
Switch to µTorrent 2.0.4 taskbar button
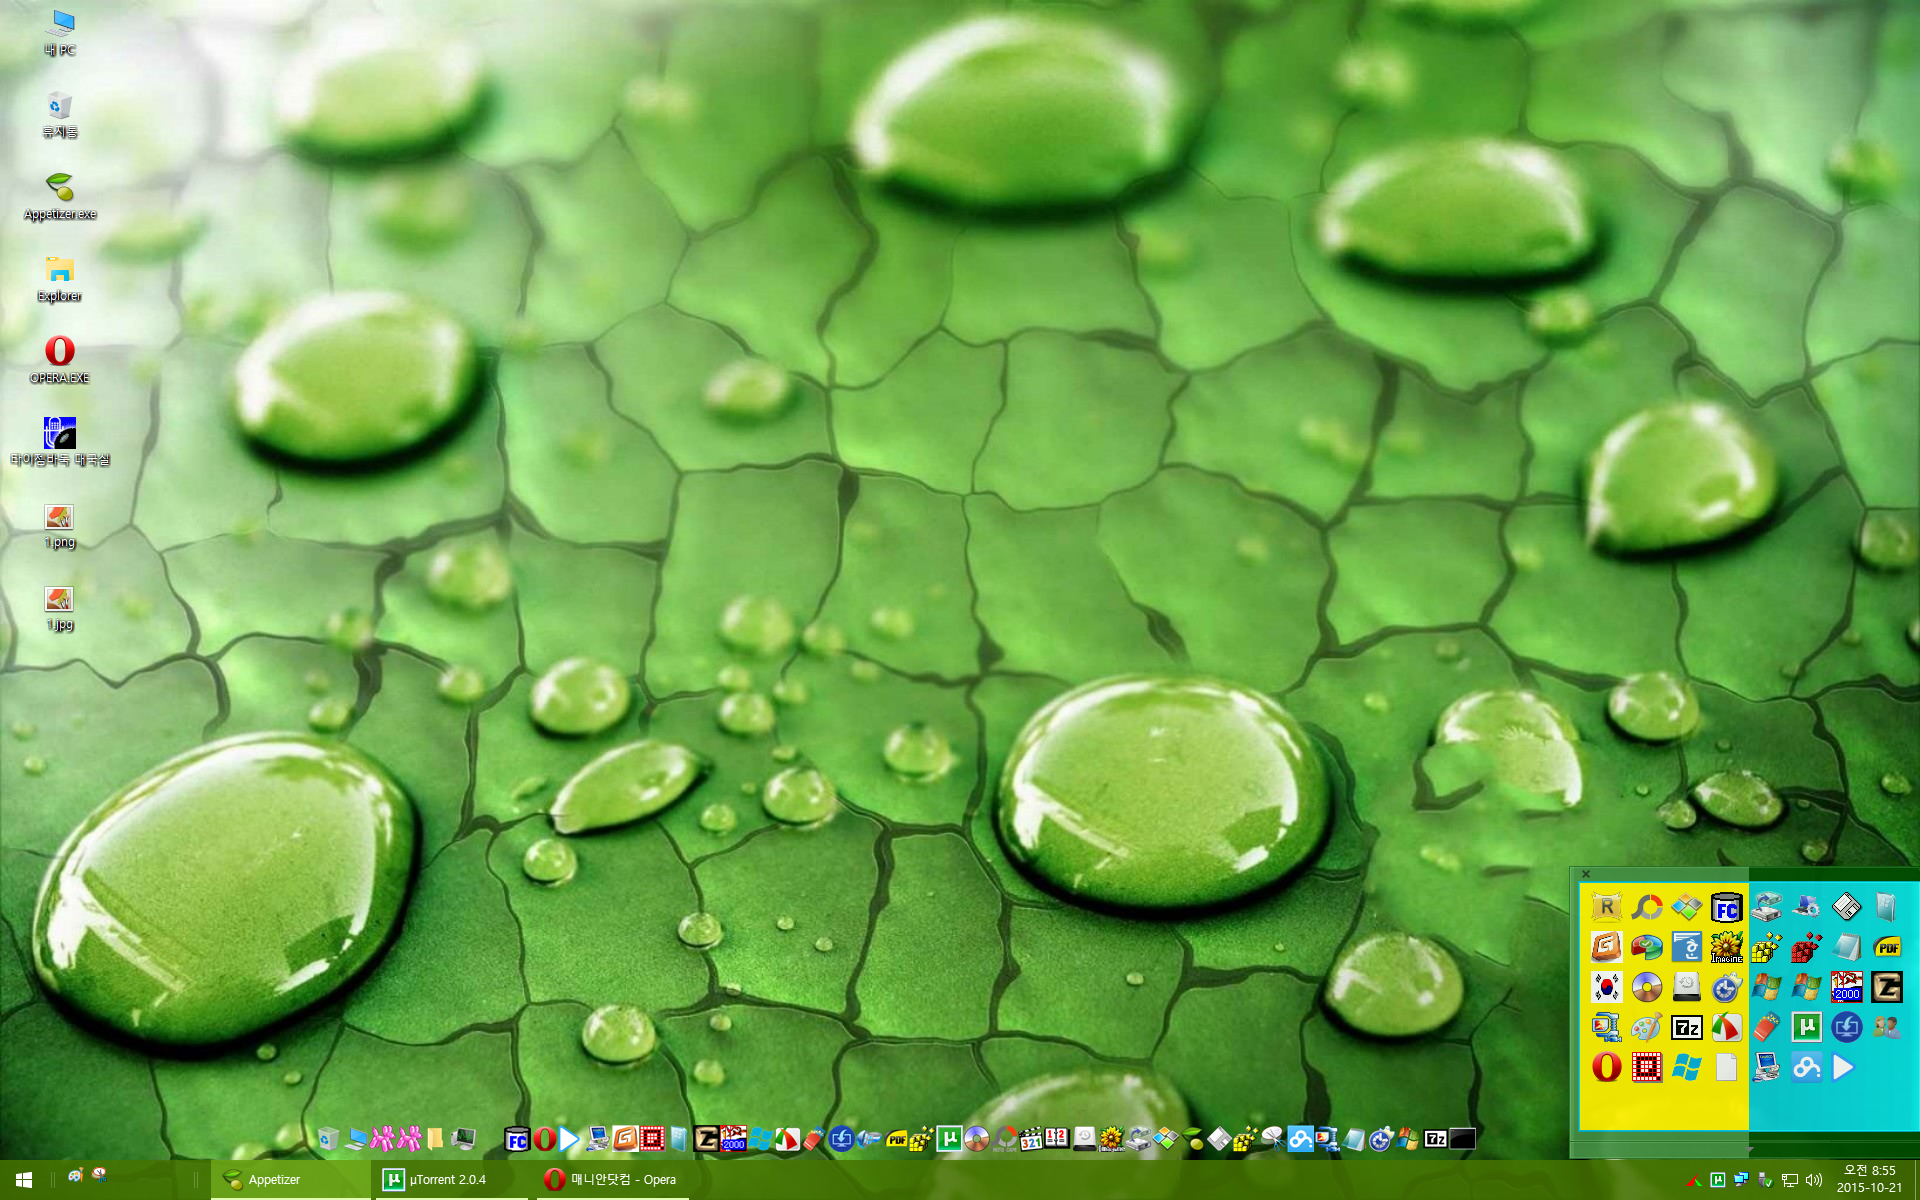tap(450, 1180)
